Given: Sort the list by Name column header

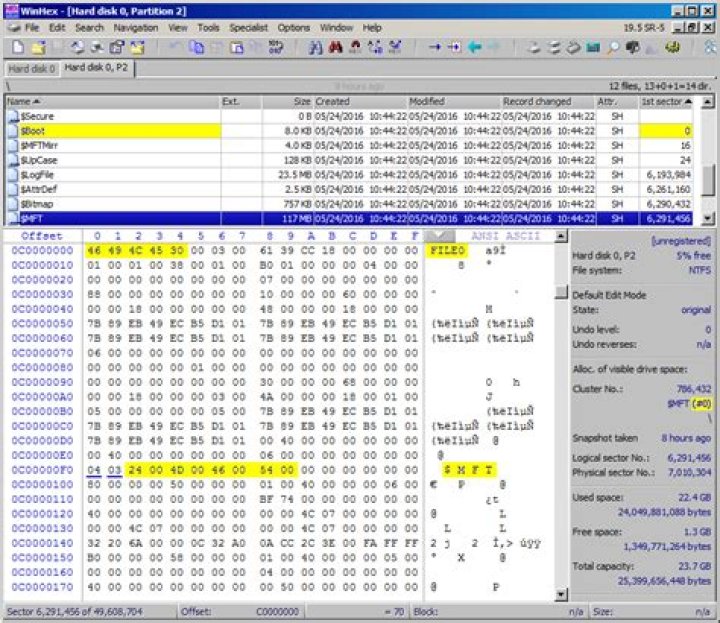Looking at the screenshot, I should pyautogui.click(x=110, y=101).
